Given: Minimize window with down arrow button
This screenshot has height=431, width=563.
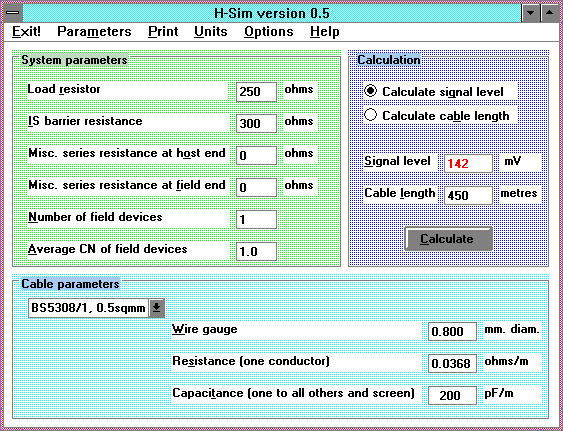Looking at the screenshot, I should pos(531,13).
